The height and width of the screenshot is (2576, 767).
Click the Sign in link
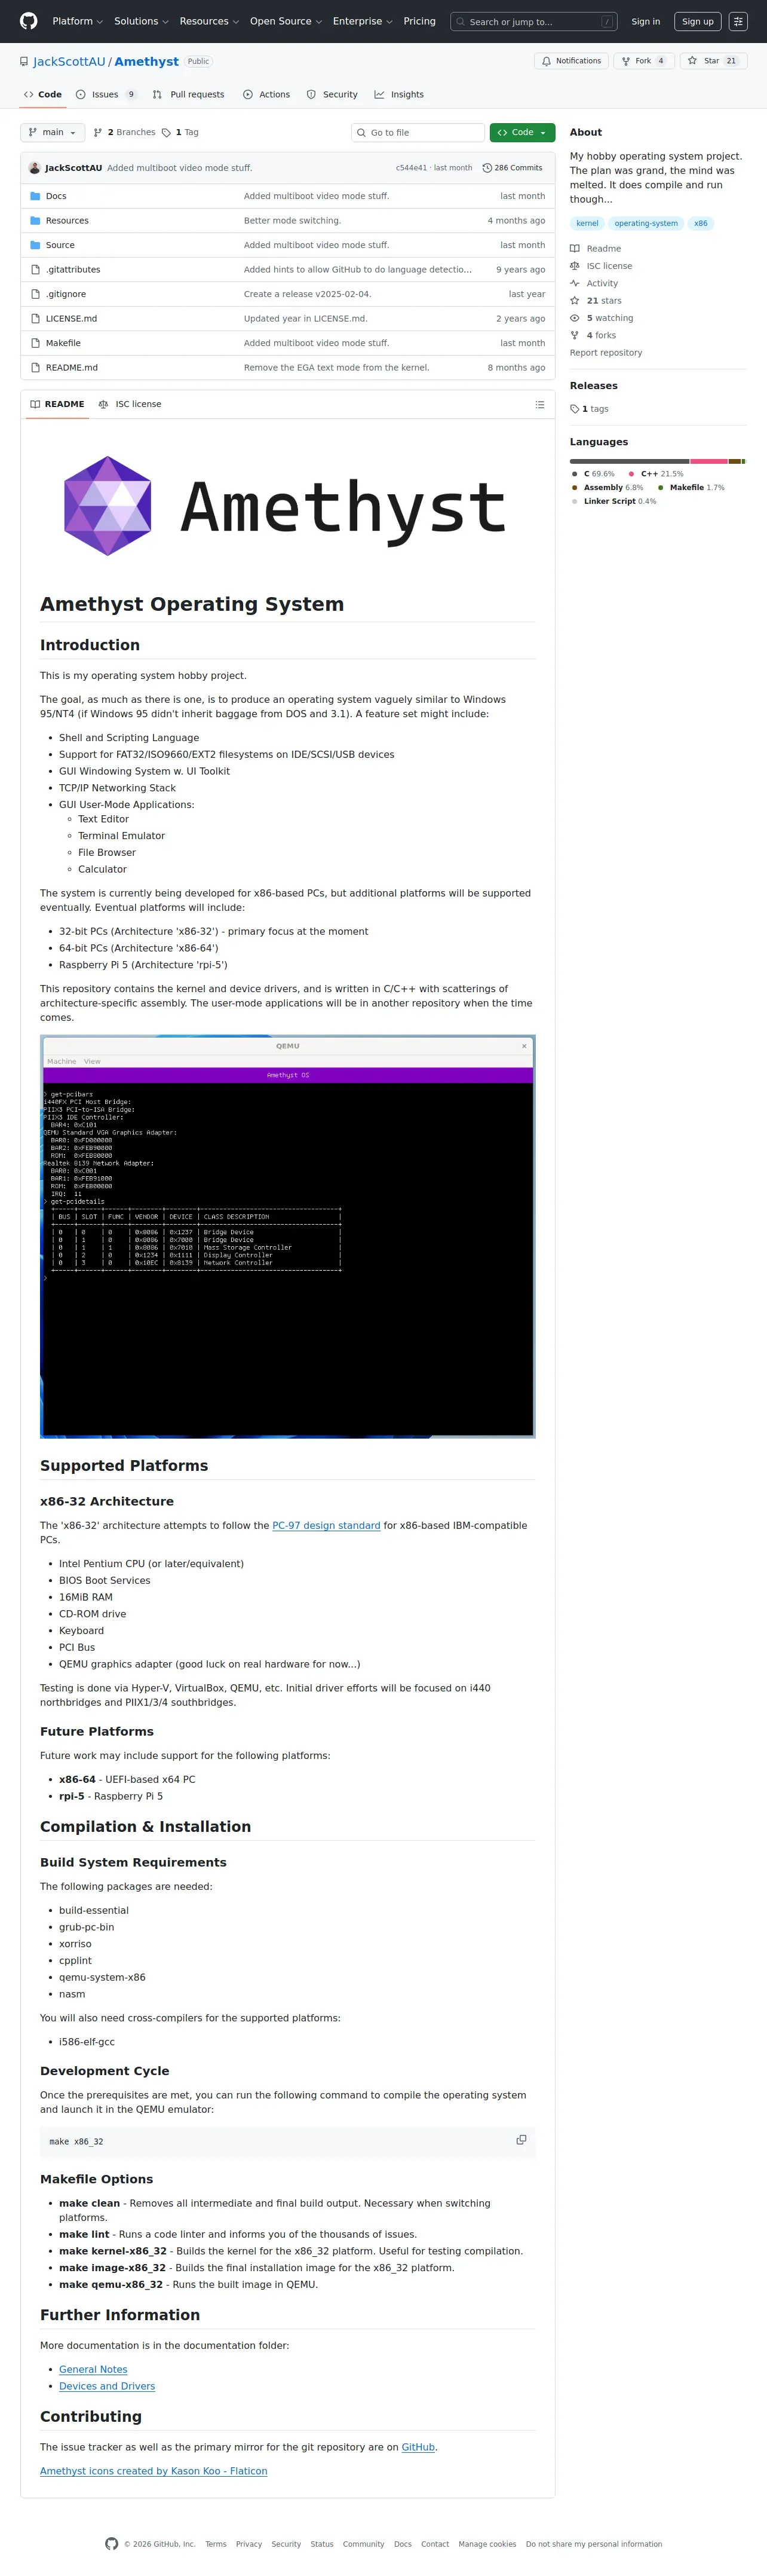coord(645,21)
